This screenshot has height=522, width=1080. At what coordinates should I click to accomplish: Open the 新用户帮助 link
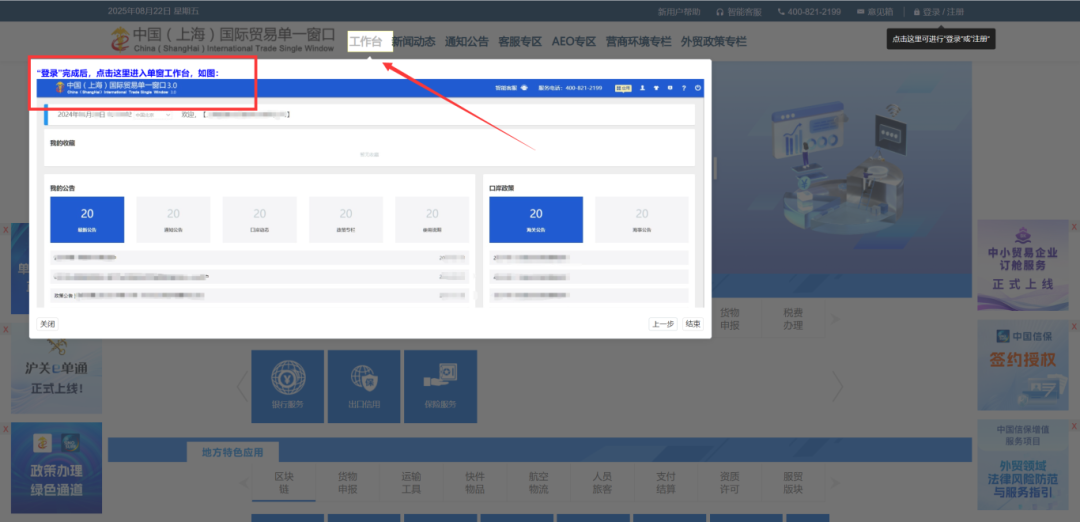679,12
